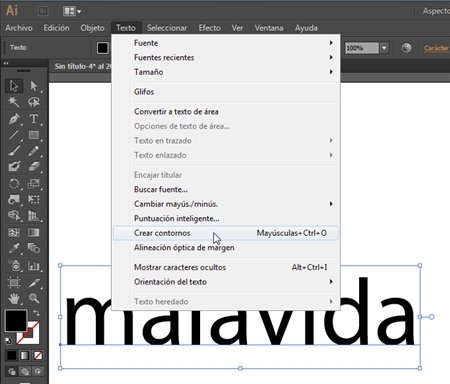The height and width of the screenshot is (384, 450).
Task: Select the Slice tool
Action: pos(34,283)
